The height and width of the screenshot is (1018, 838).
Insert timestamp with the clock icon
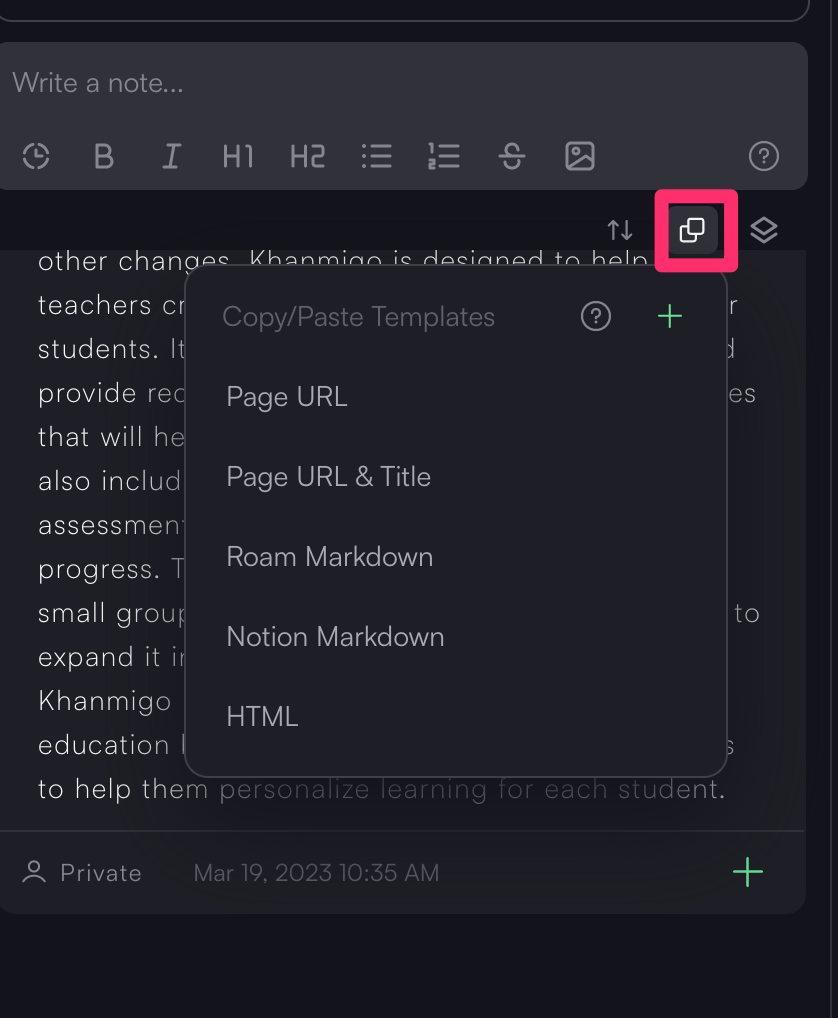coord(36,156)
